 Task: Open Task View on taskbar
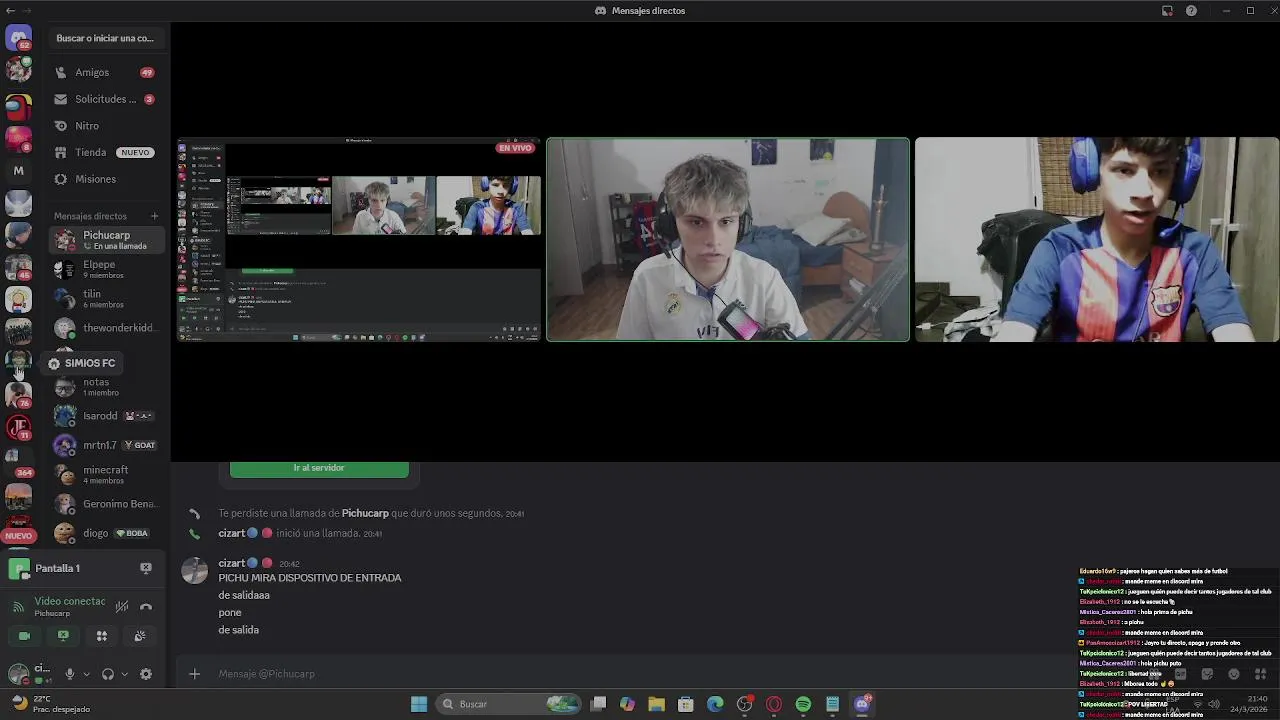click(x=598, y=704)
